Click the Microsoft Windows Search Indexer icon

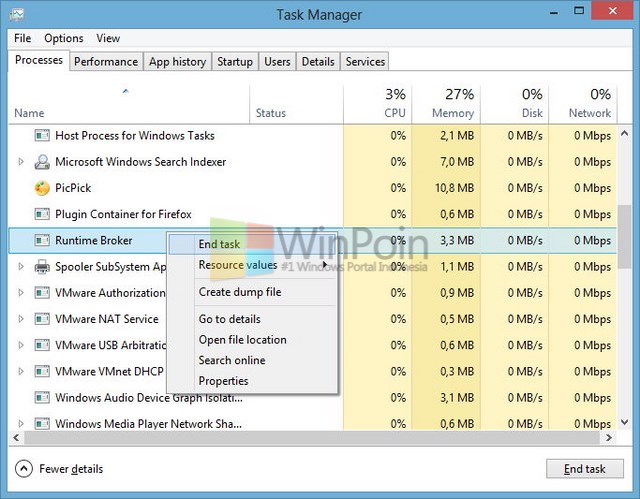click(42, 162)
